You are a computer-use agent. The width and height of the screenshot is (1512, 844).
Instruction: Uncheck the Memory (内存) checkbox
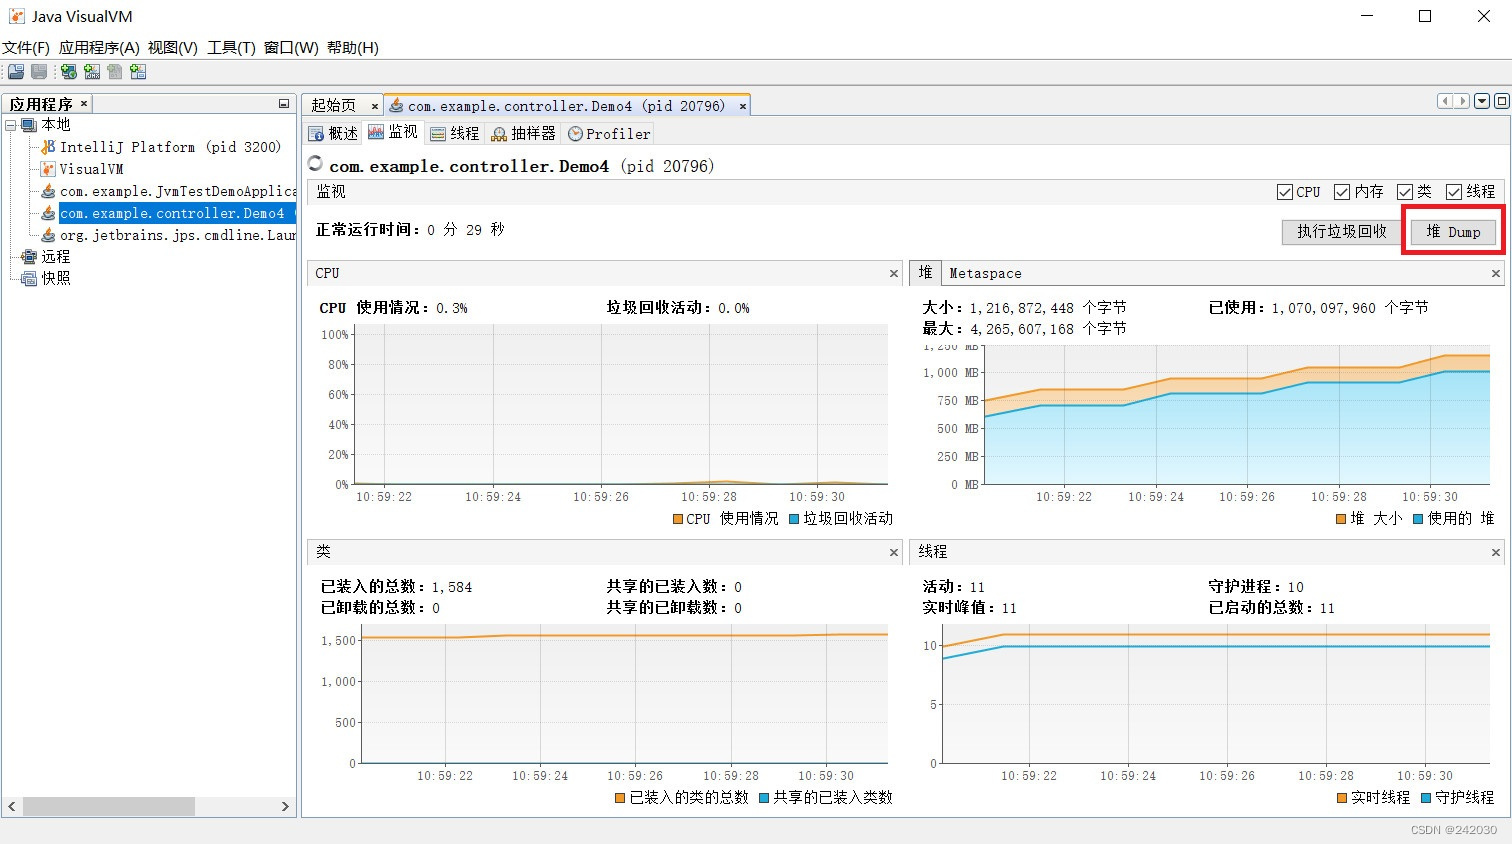coord(1342,192)
